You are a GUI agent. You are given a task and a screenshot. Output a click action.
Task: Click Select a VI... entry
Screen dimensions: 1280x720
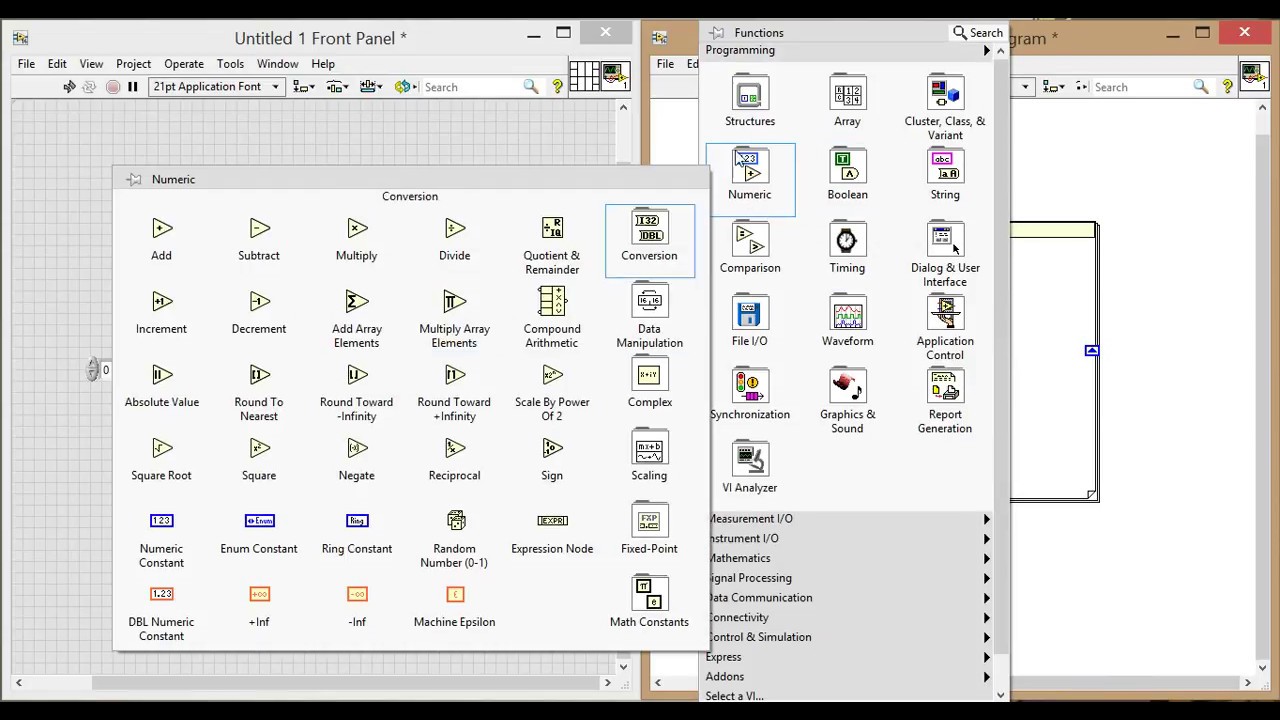click(734, 696)
